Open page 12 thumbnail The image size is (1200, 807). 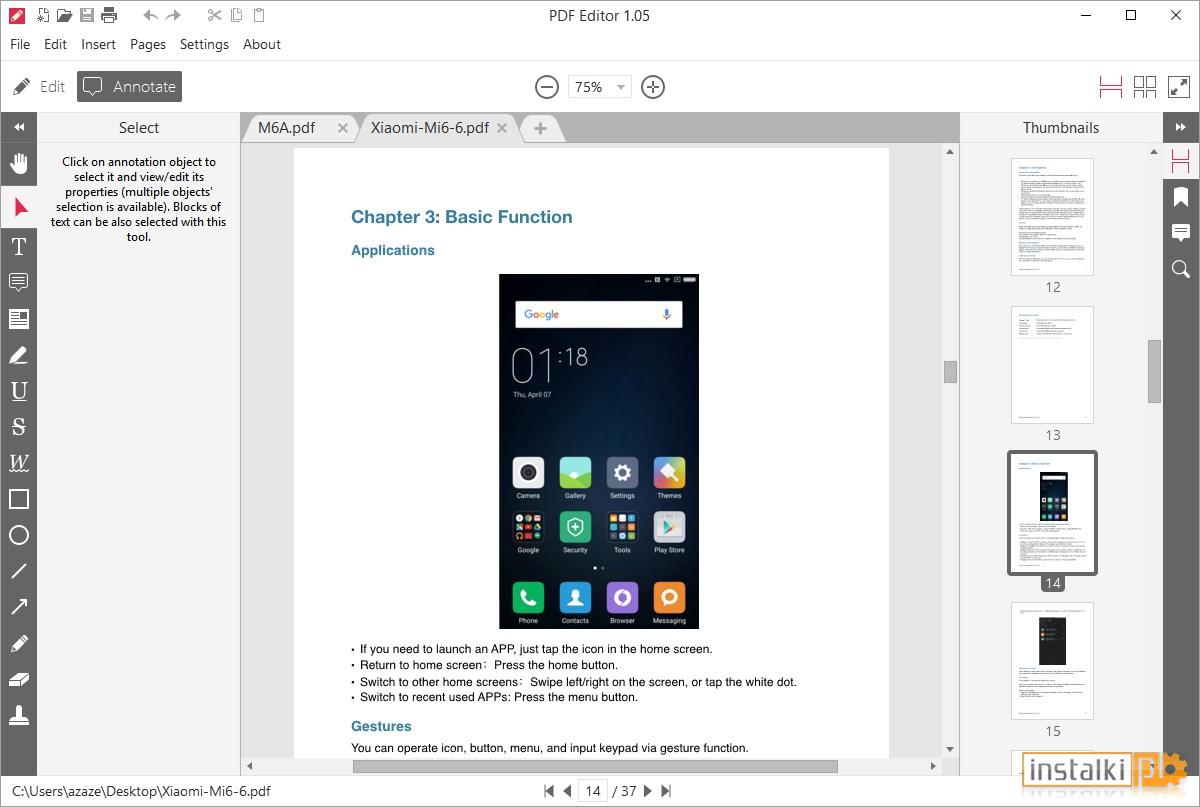tap(1052, 217)
